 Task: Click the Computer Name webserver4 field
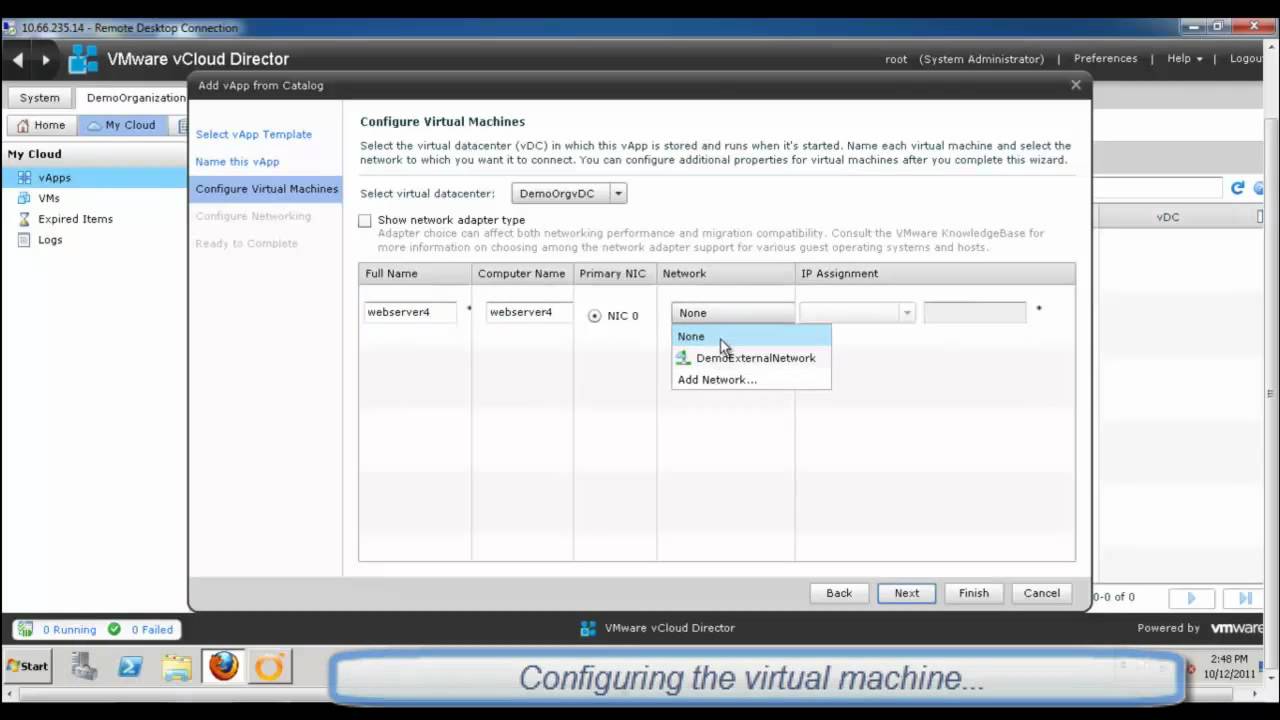click(x=529, y=312)
